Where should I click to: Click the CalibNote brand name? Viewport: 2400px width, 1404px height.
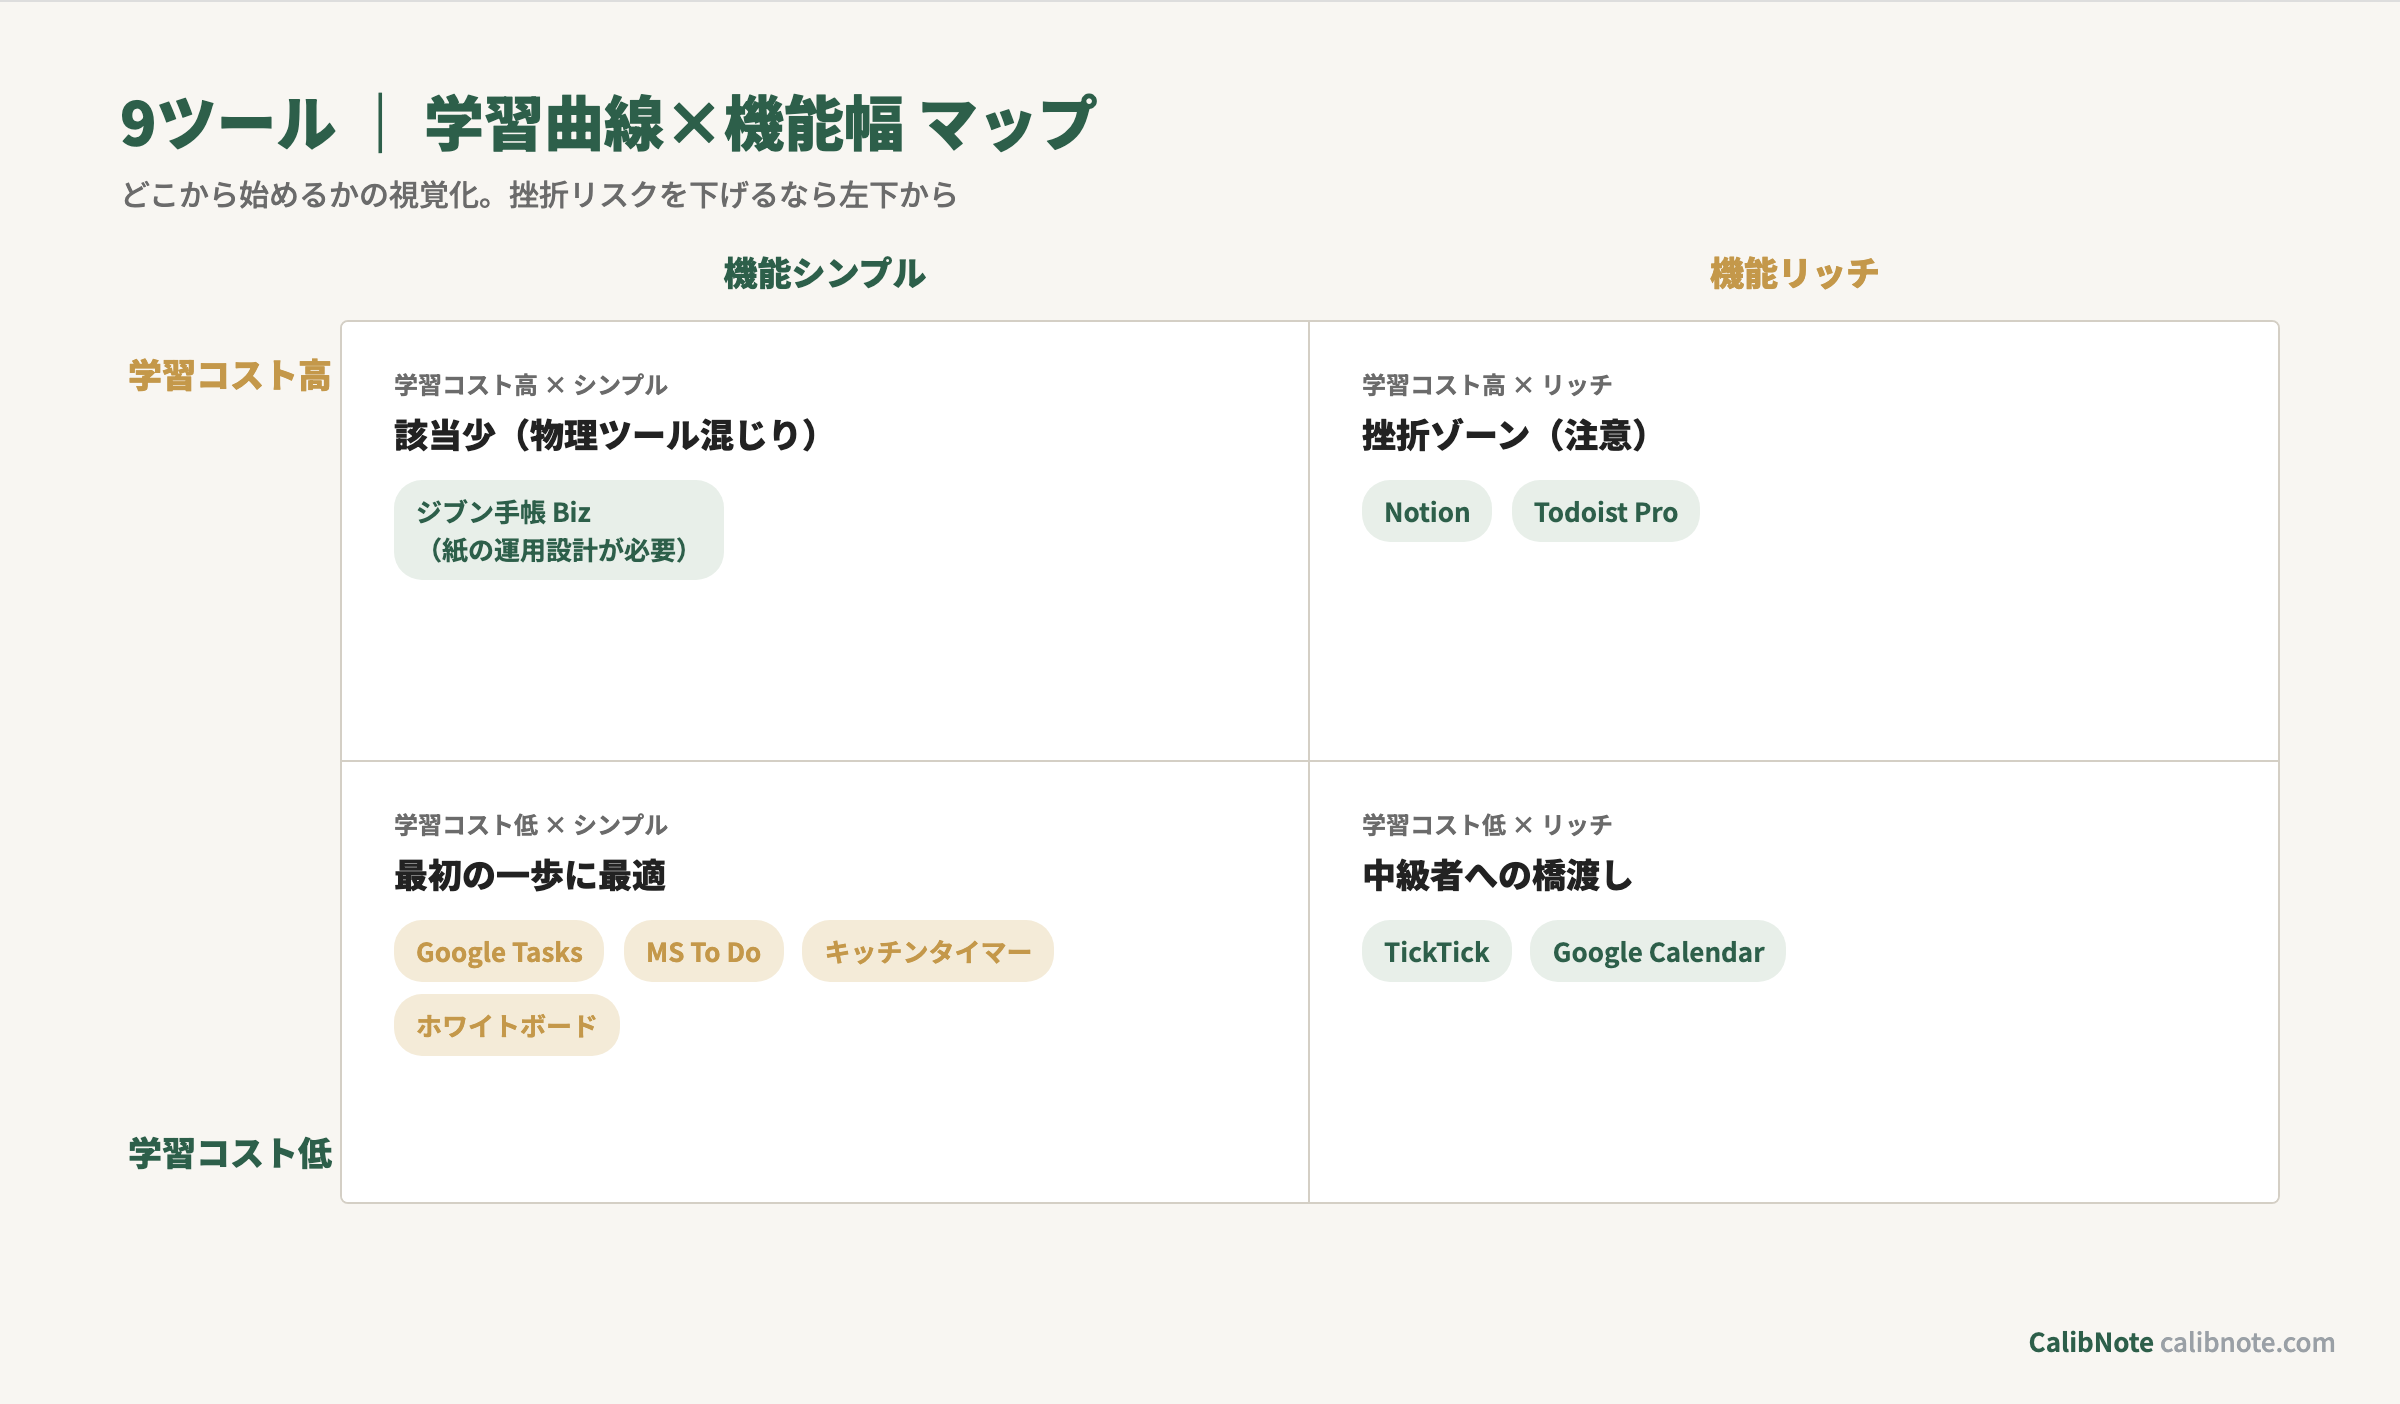click(2090, 1342)
